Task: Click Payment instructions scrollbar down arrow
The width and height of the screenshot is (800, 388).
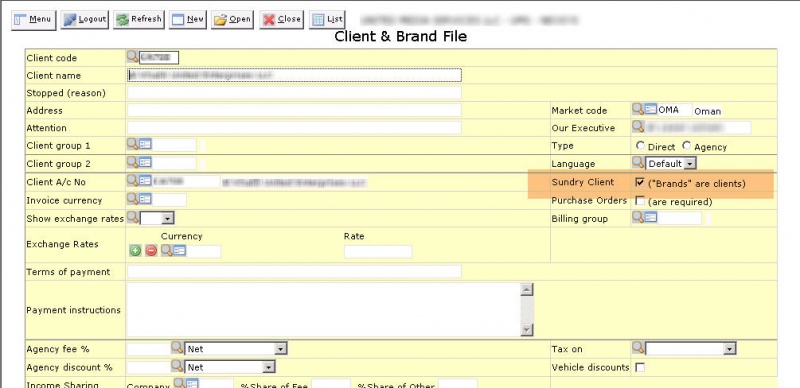Action: click(x=527, y=330)
